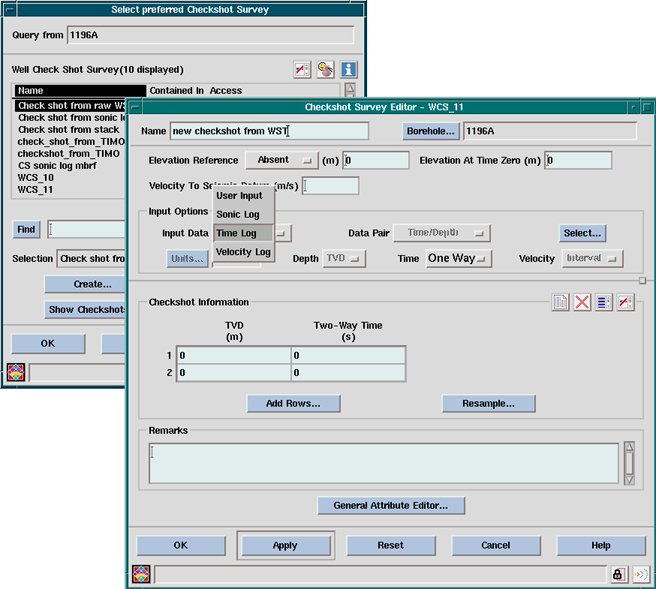
Task: Open the blue information icon
Action: [x=348, y=69]
